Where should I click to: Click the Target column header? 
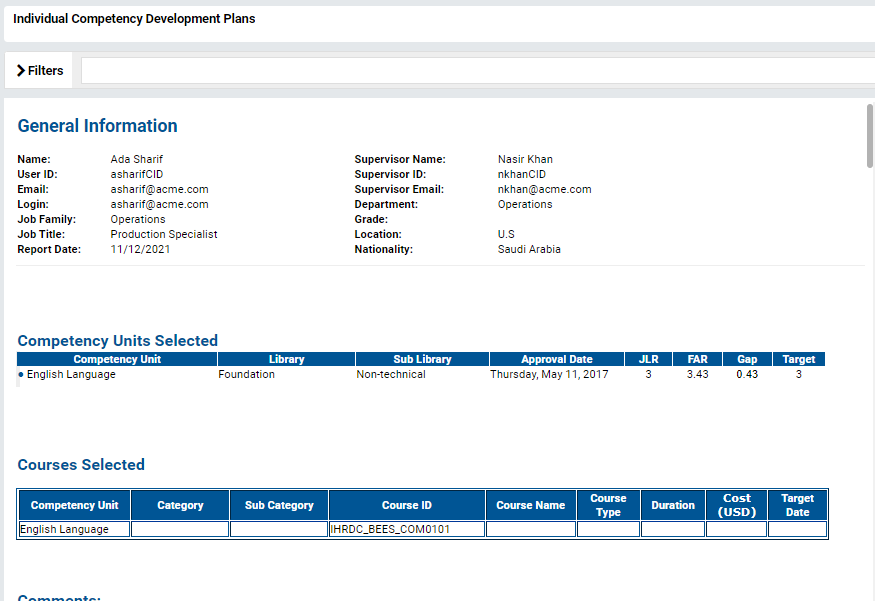click(799, 359)
